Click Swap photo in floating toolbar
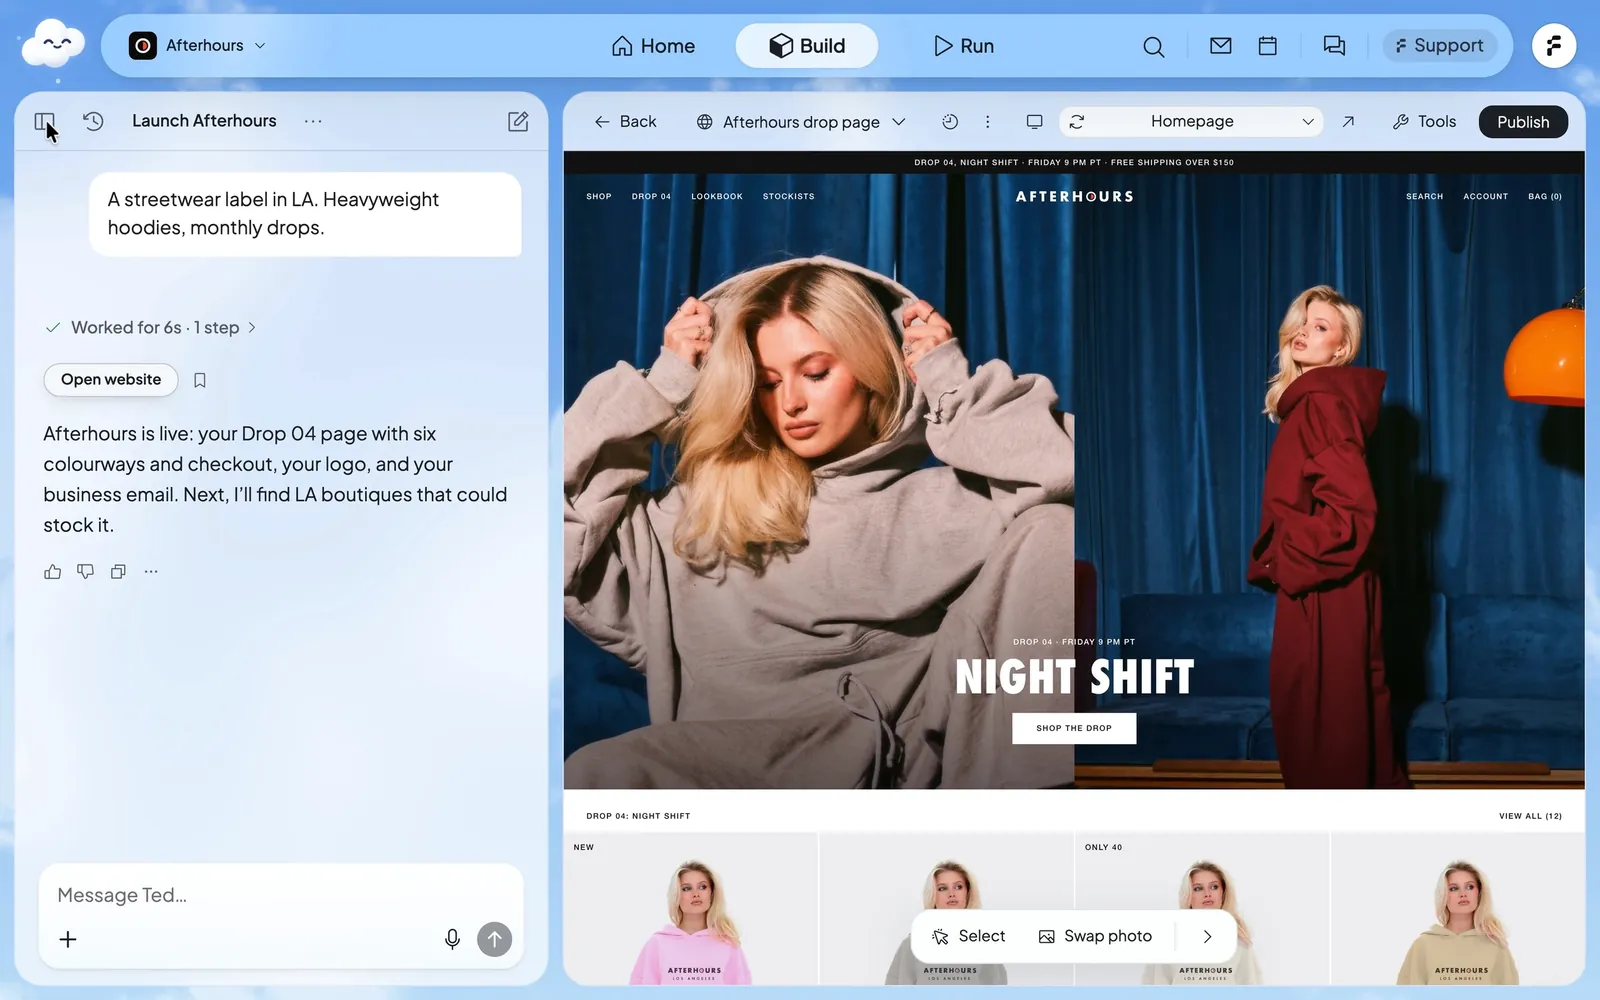 1095,937
